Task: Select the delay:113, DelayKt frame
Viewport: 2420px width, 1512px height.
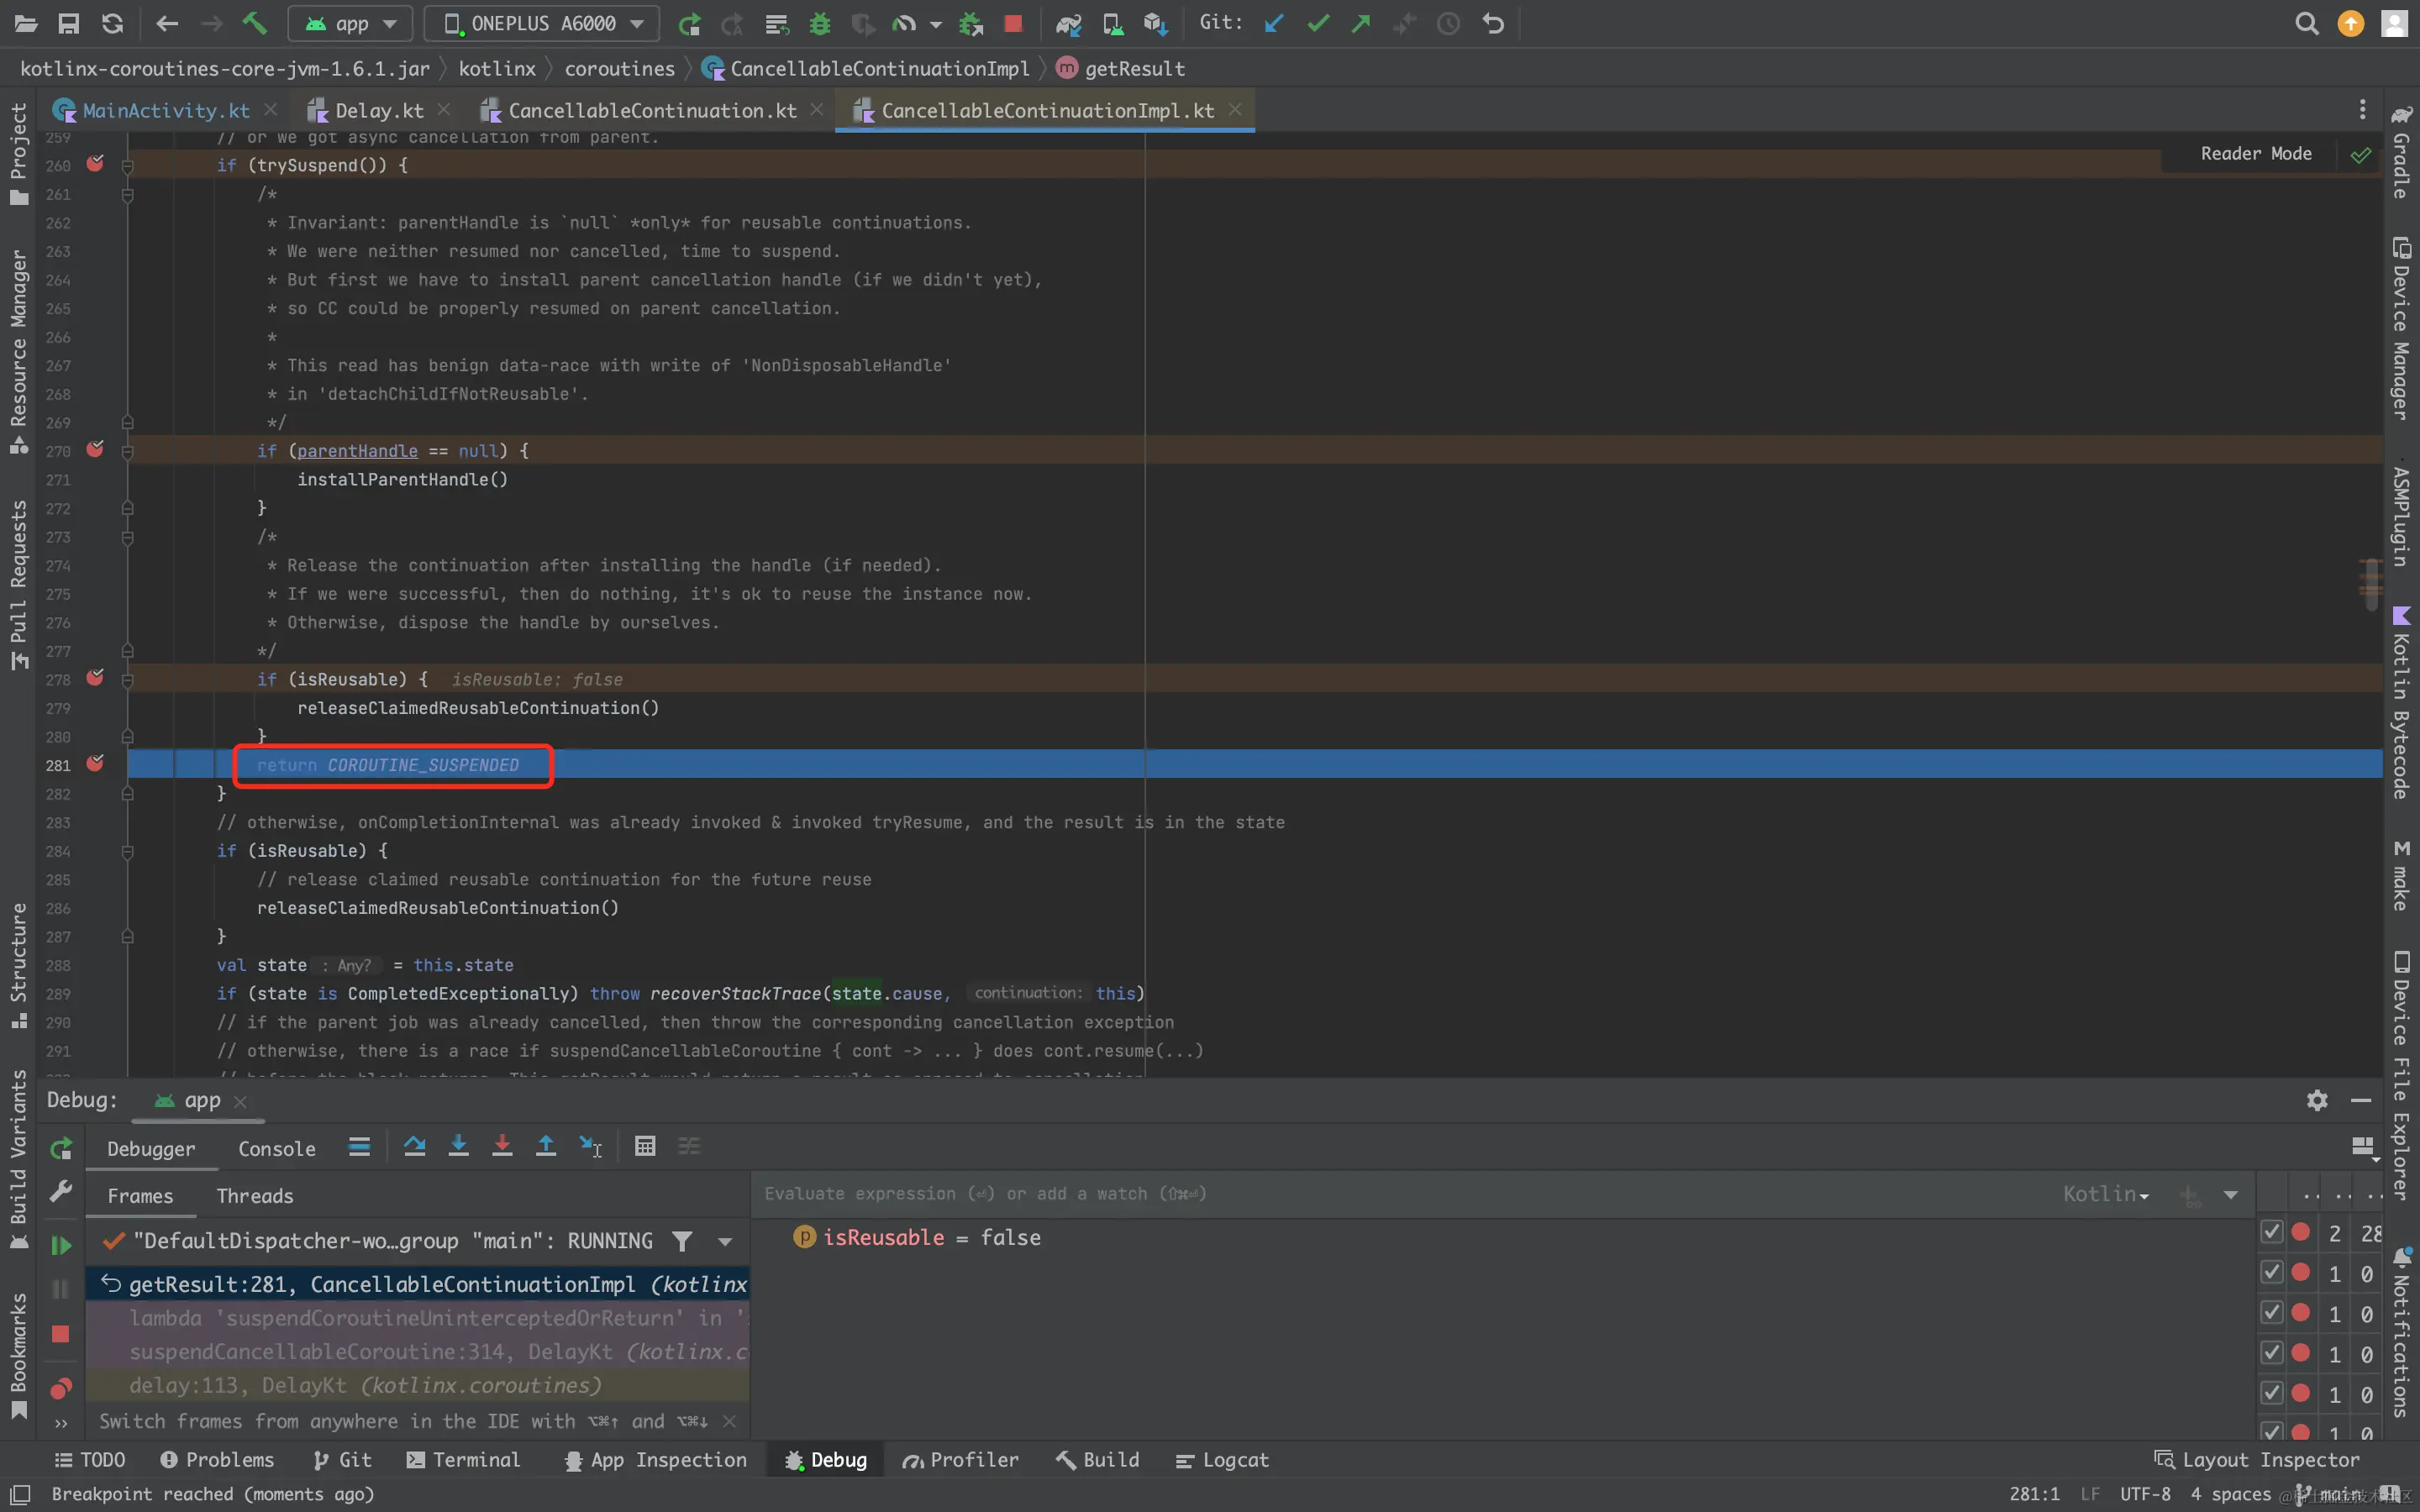Action: 418,1385
